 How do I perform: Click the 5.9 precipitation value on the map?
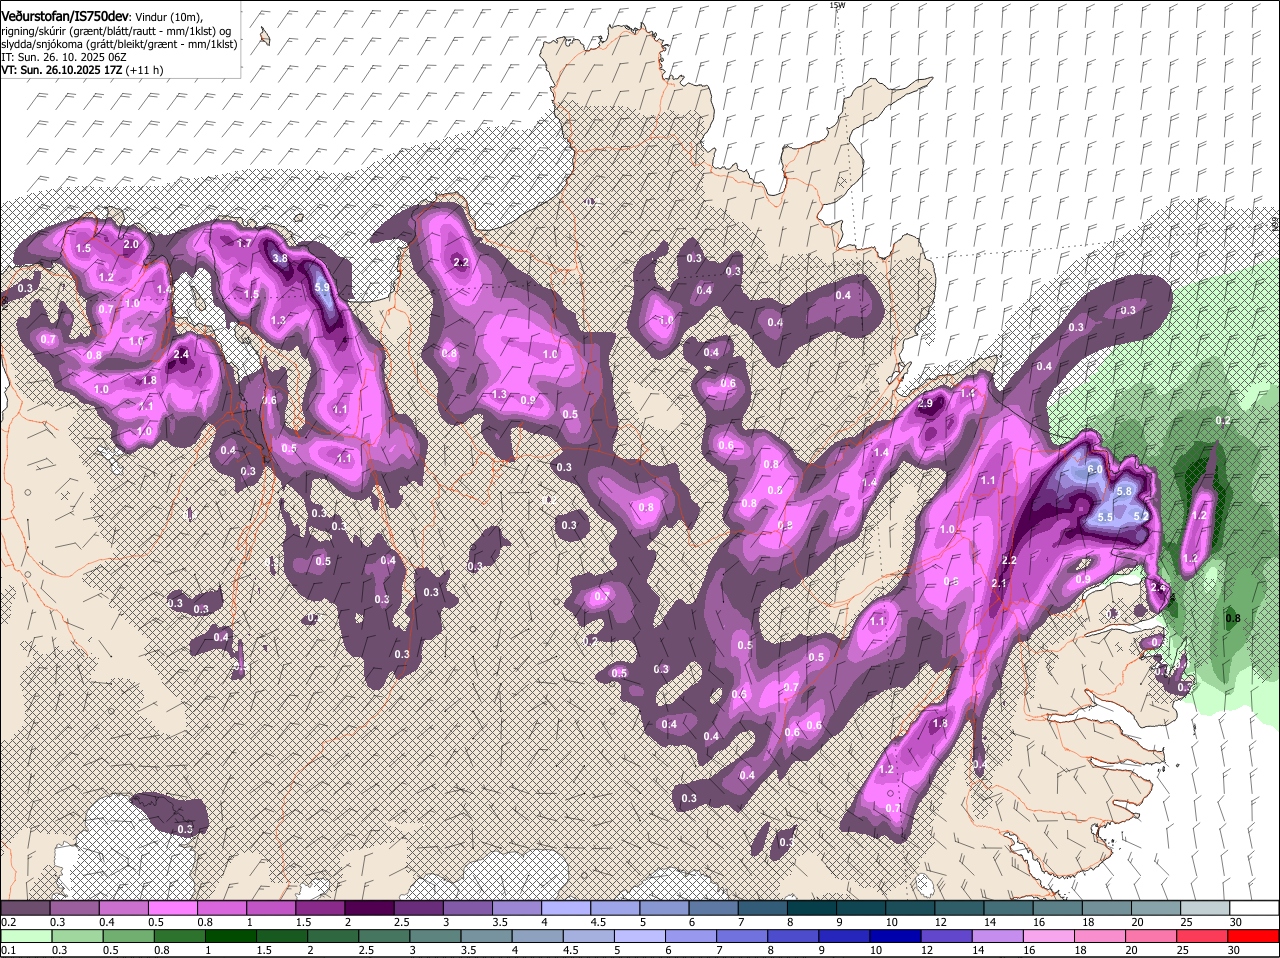pos(322,288)
